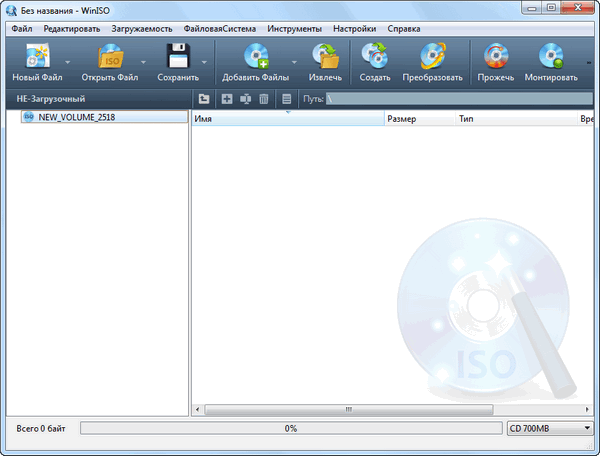Image resolution: width=600 pixels, height=456 pixels.
Task: Click the Монтировать mount icon
Action: pyautogui.click(x=551, y=57)
